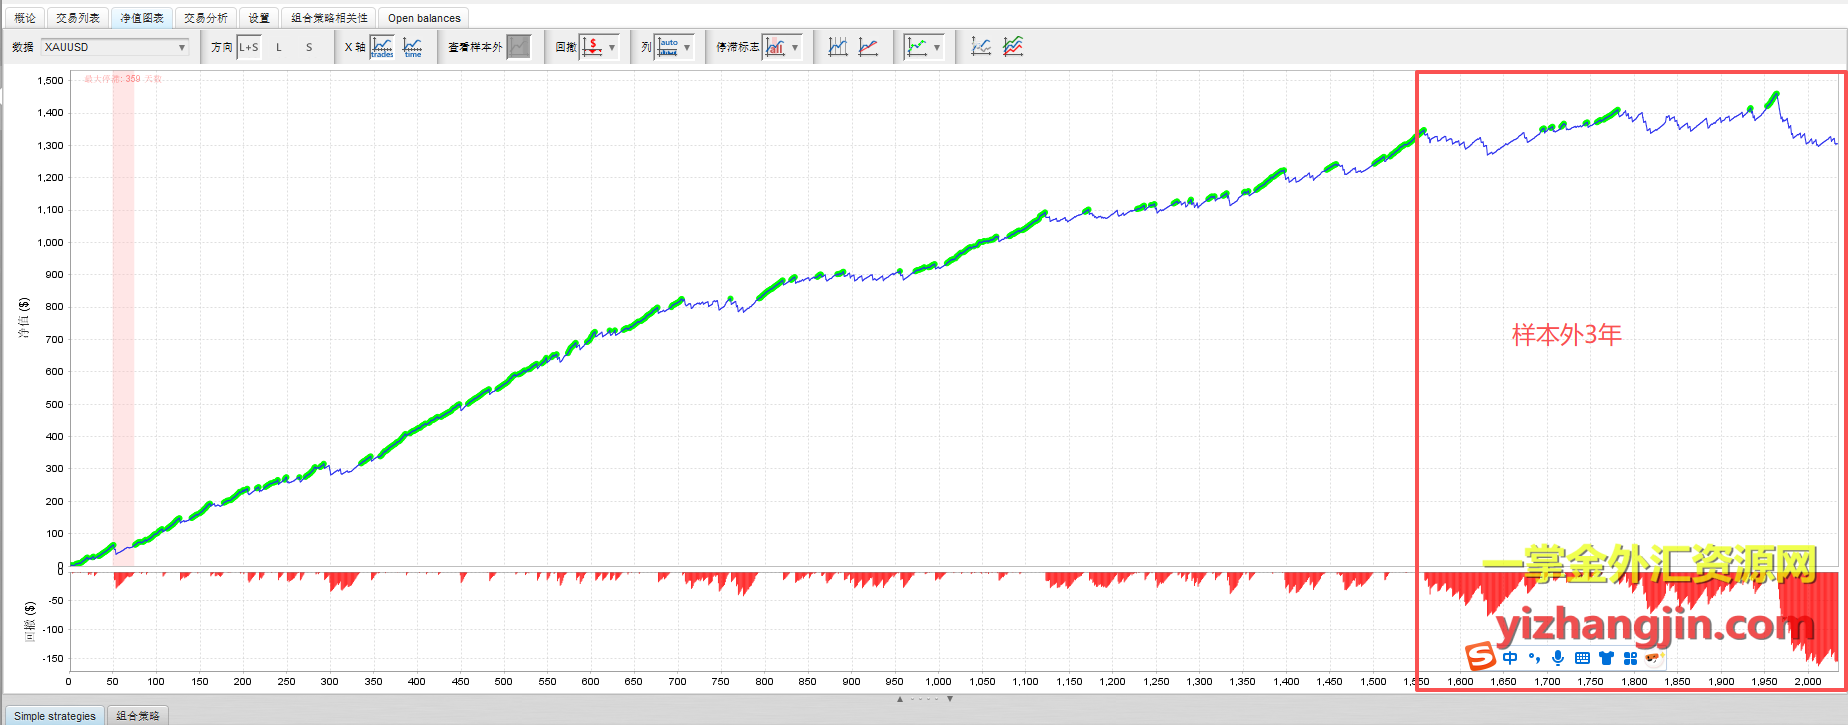Click the multi-colored stacked lines chart icon
The image size is (1848, 725).
(1013, 47)
